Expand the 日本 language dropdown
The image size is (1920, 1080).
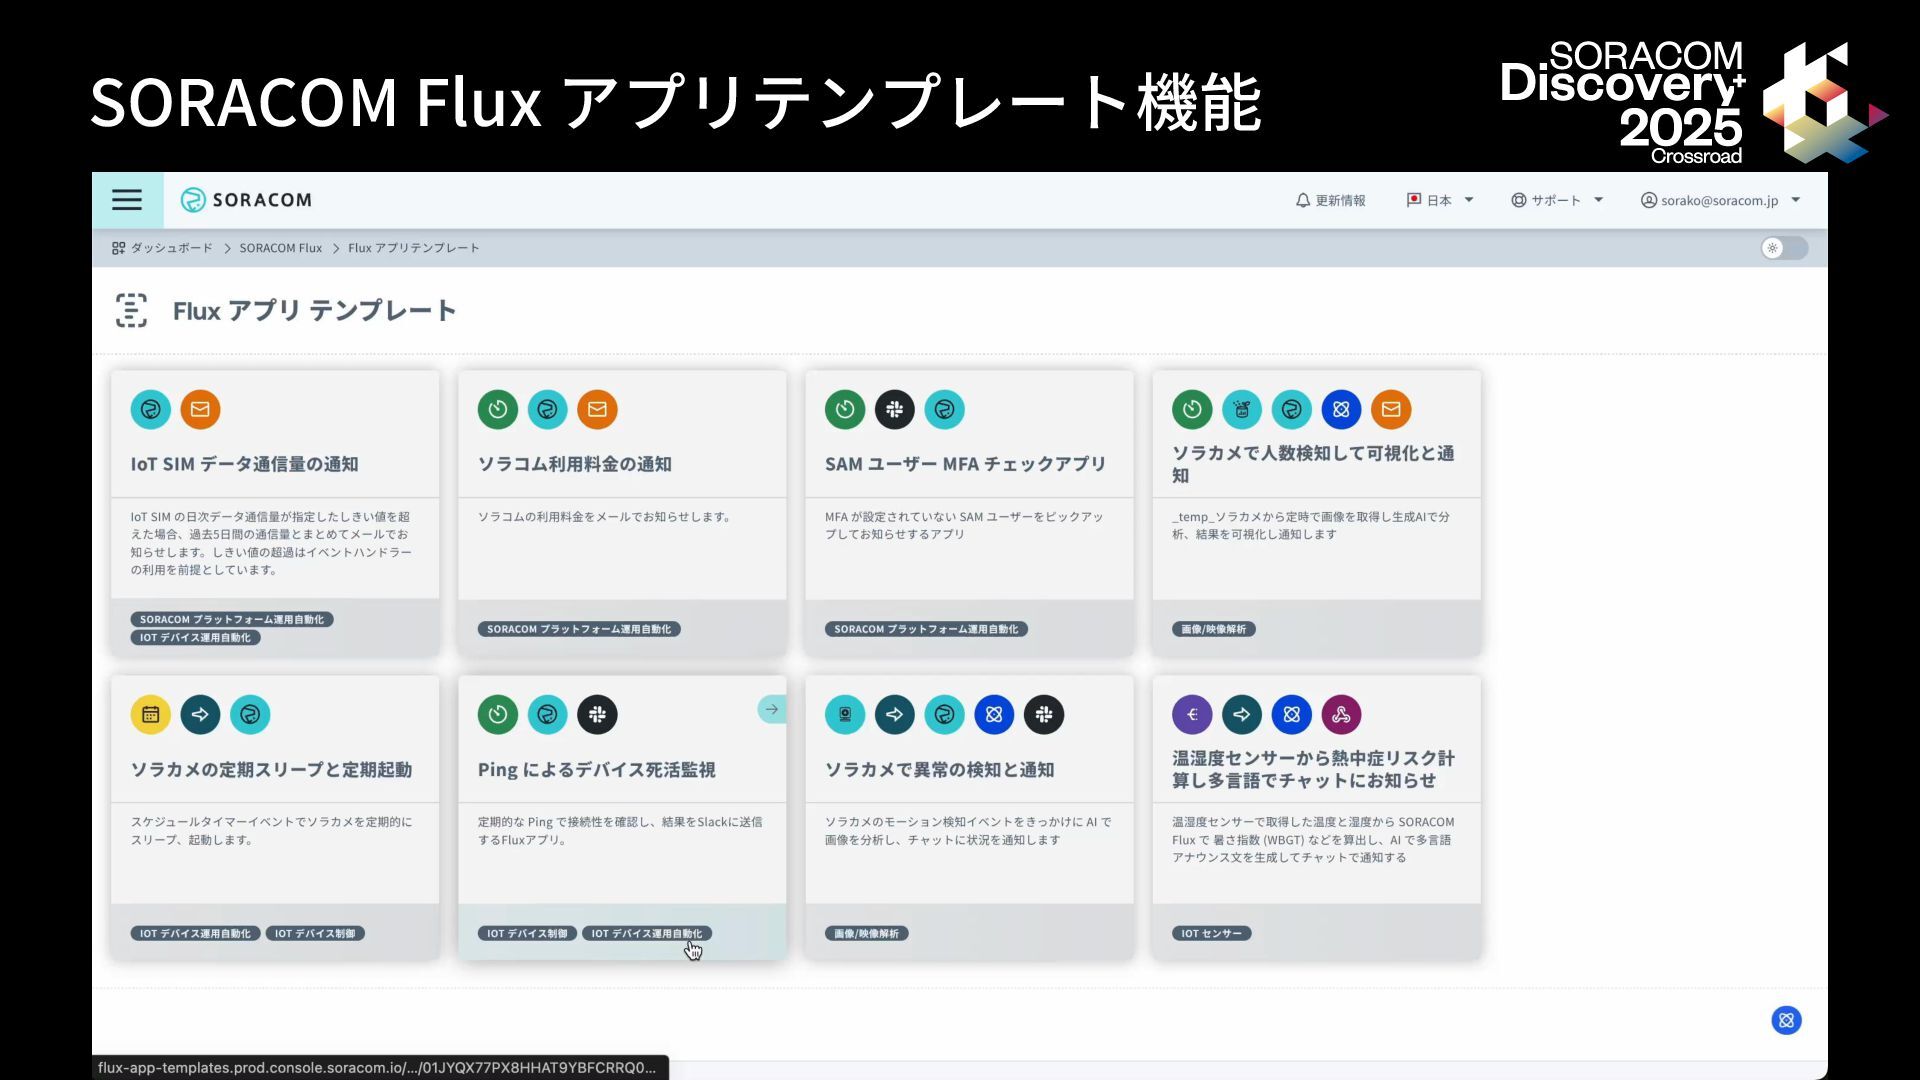1440,200
